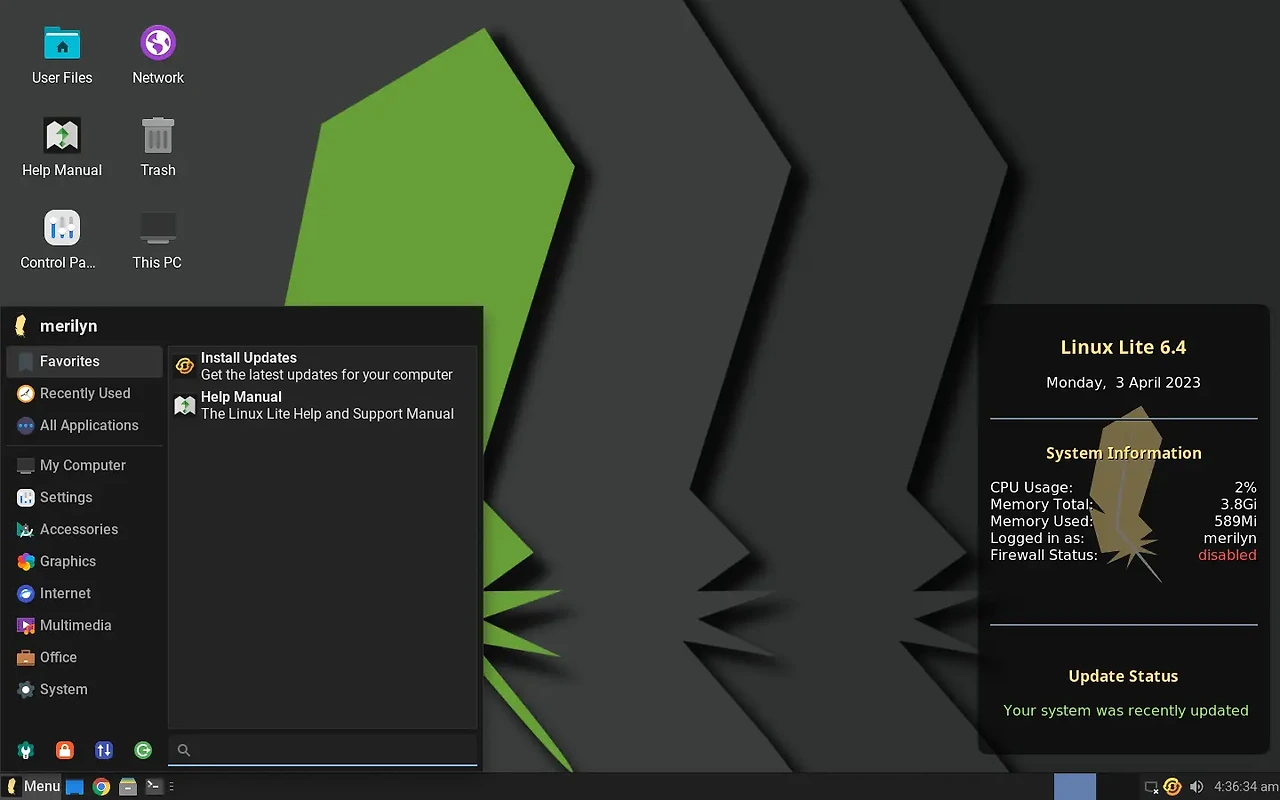Click the green log out icon
The width and height of the screenshot is (1280, 800).
coord(143,750)
